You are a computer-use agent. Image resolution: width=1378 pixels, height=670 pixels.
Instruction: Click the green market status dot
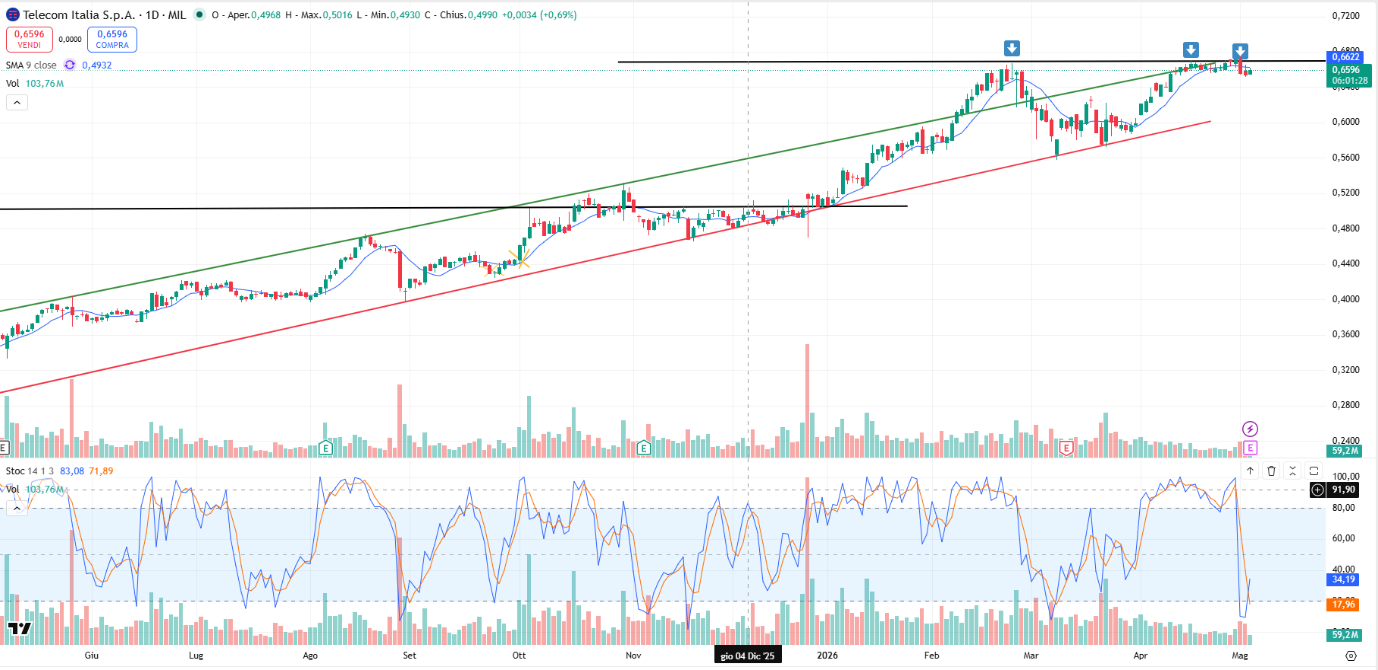(201, 15)
